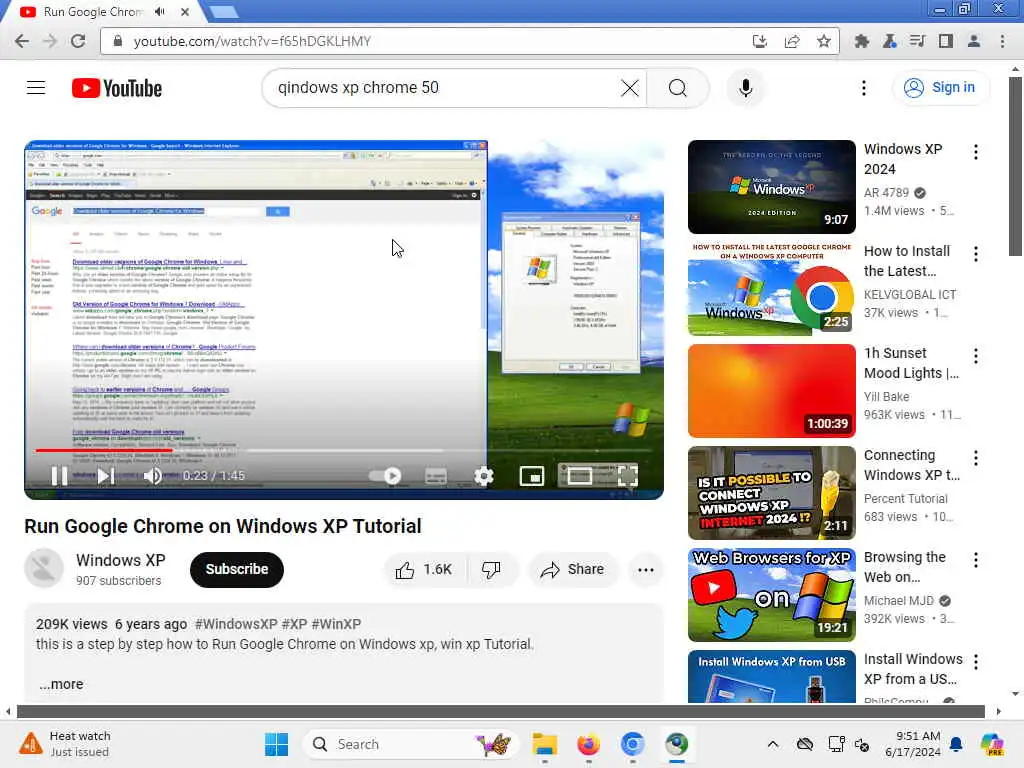Select the Run Google Chrome tab

[93, 12]
